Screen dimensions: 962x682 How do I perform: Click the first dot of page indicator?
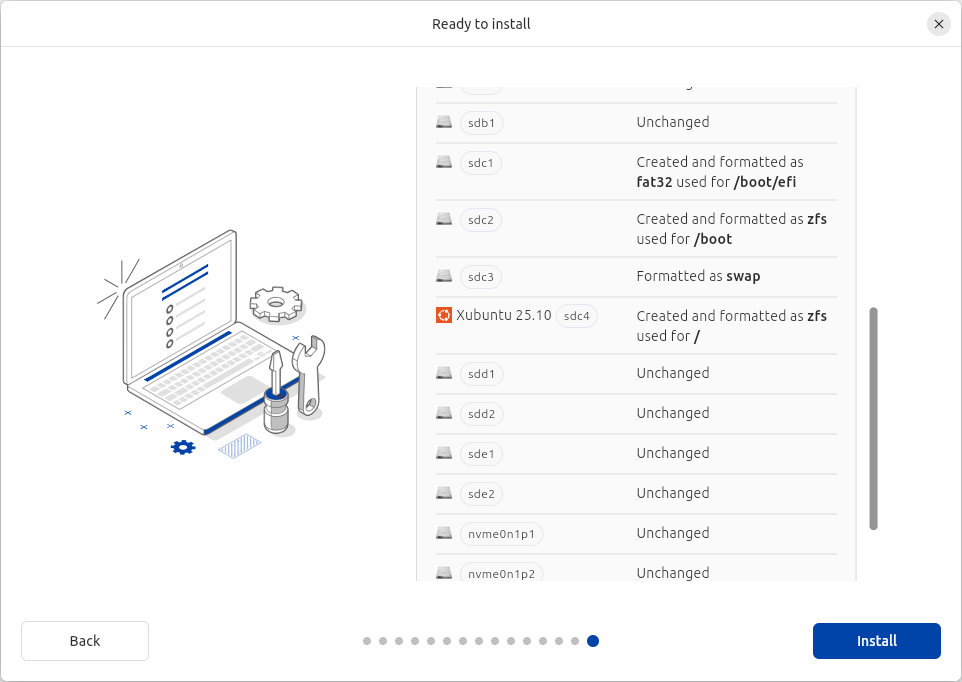tap(367, 641)
